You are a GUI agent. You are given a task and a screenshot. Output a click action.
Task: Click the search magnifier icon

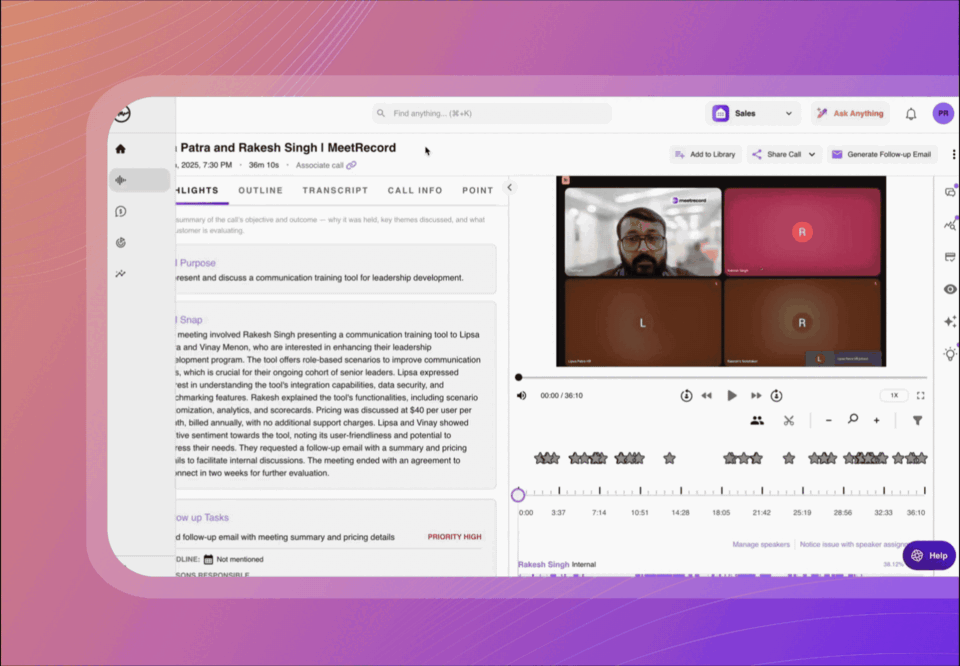(381, 113)
